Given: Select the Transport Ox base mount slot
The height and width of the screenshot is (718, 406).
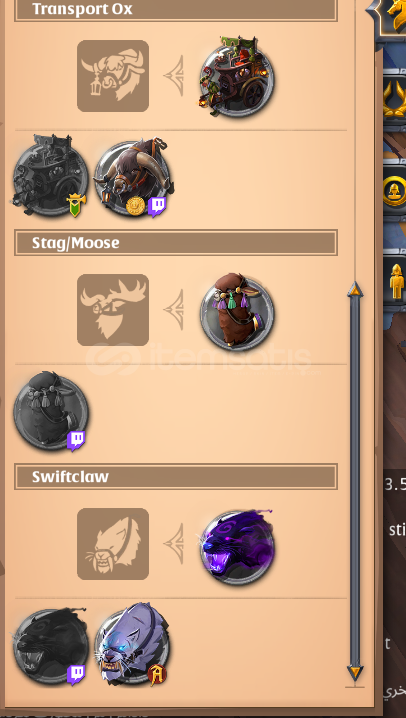Looking at the screenshot, I should (x=113, y=76).
